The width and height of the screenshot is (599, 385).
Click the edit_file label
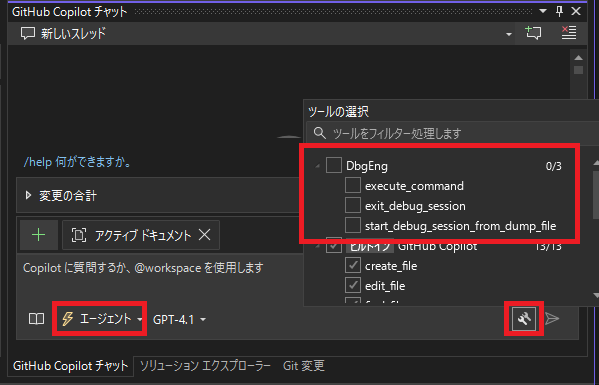pos(385,286)
